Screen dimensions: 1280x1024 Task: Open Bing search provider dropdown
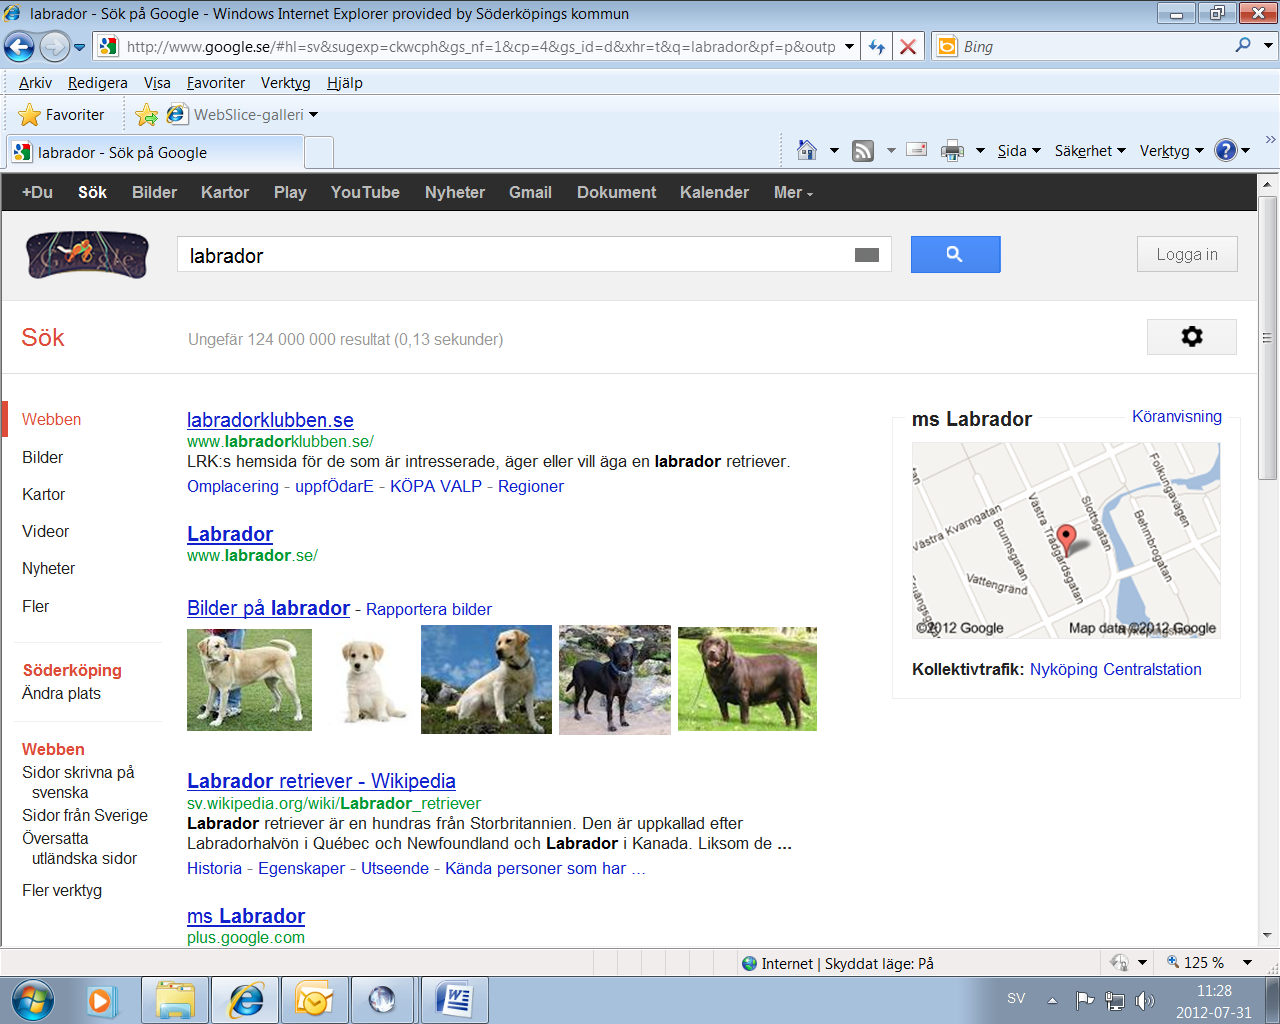point(1268,46)
